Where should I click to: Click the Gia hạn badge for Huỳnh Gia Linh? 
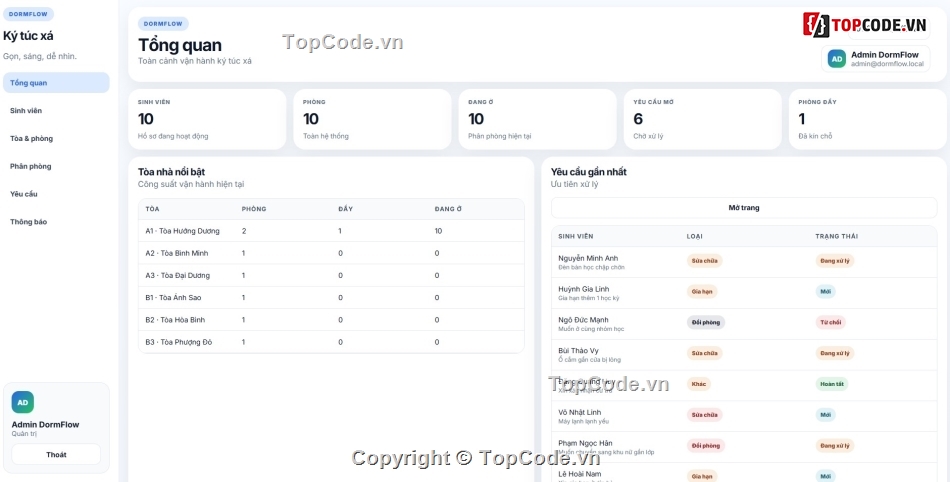point(702,291)
